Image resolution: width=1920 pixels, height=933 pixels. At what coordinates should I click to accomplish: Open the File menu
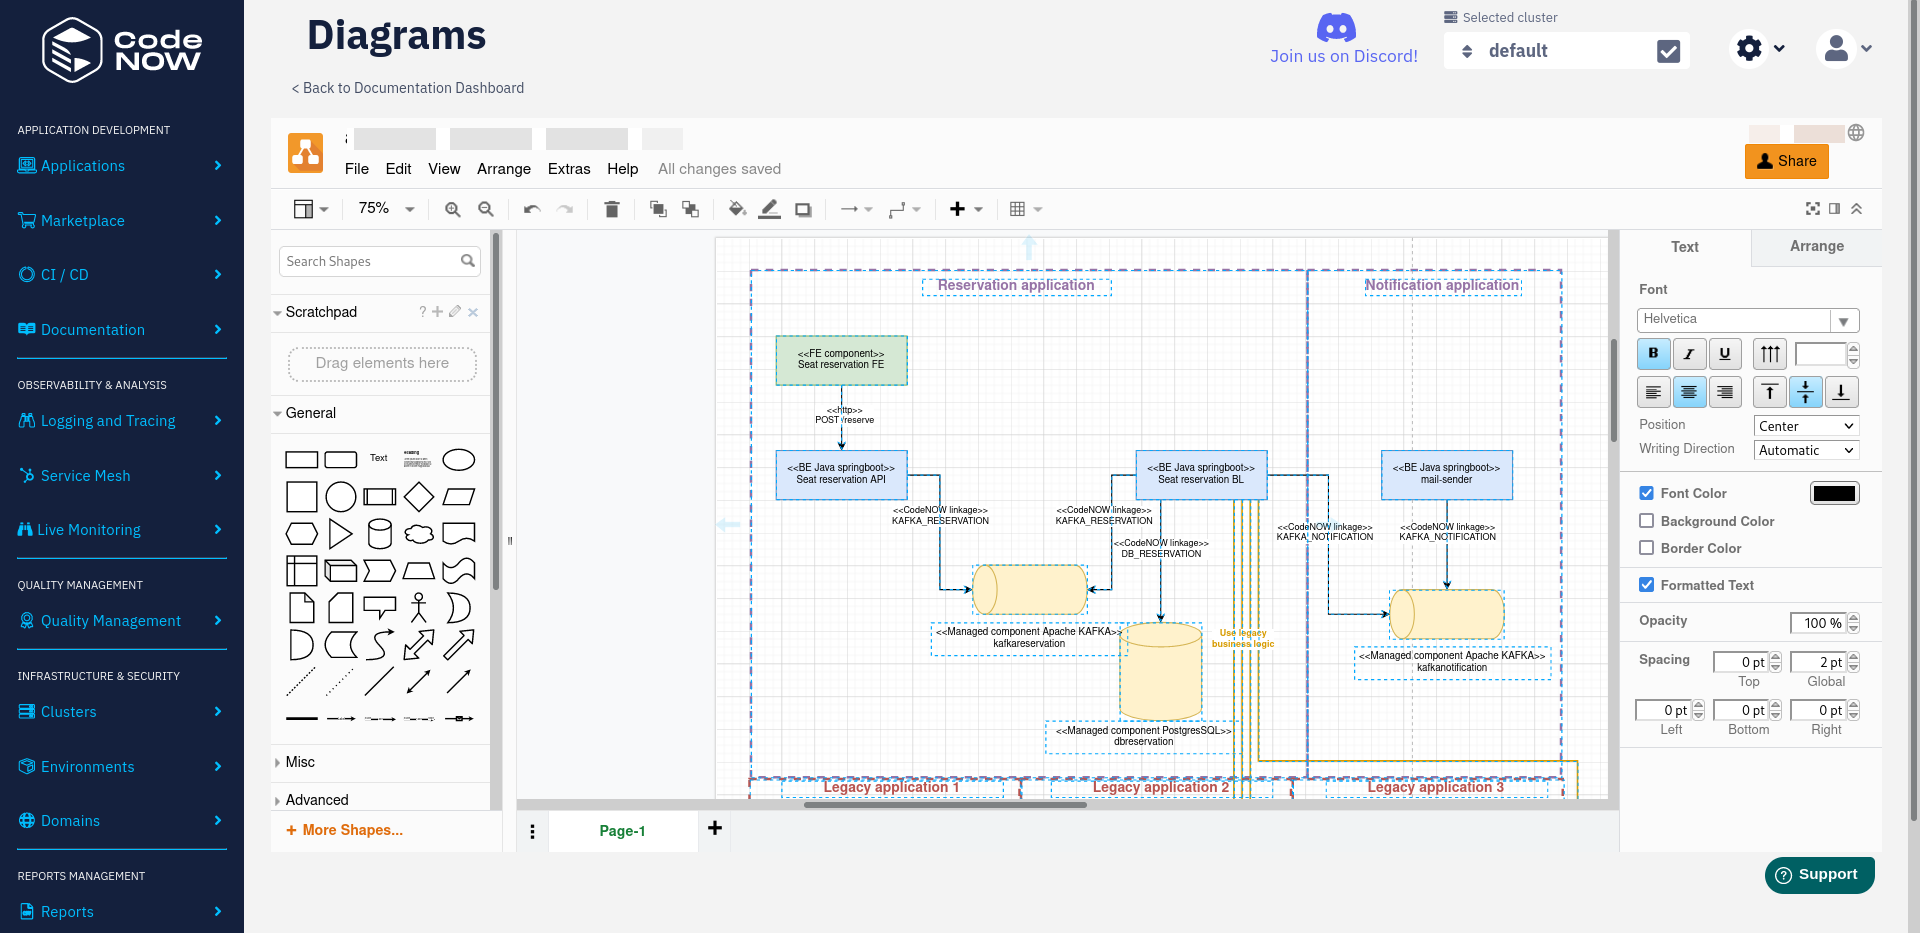click(357, 169)
